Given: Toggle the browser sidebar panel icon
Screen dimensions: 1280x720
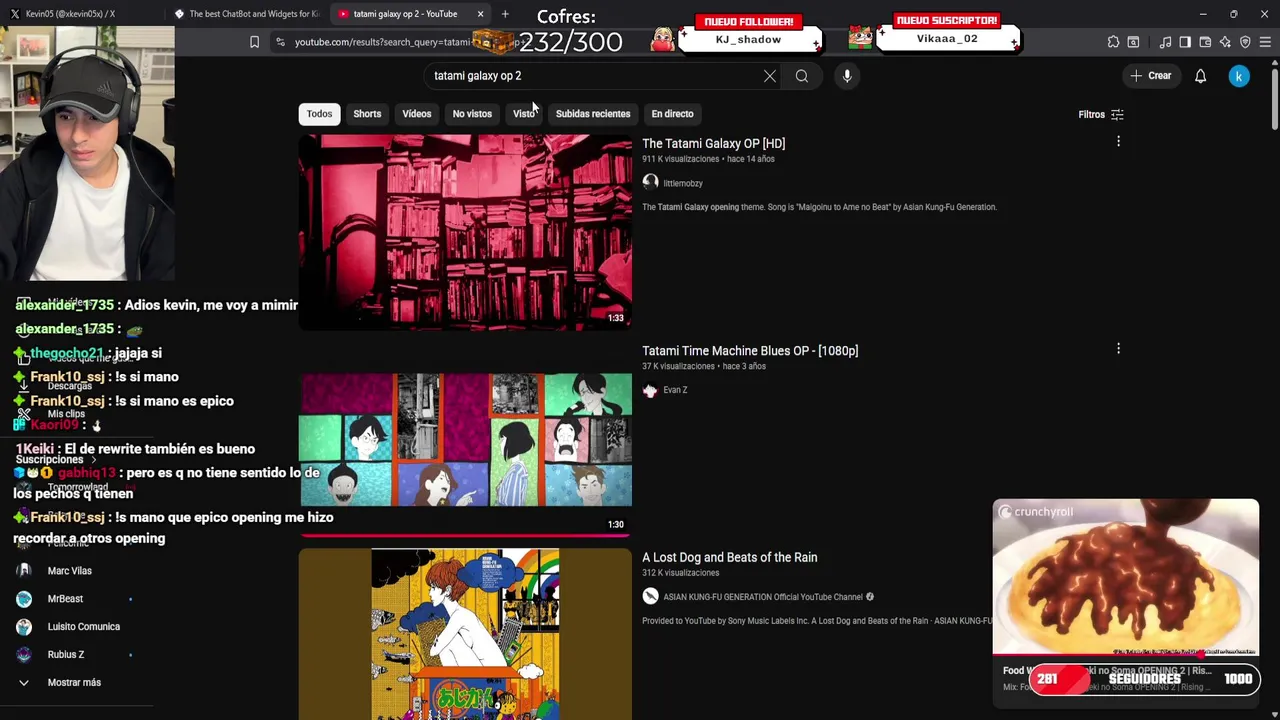Looking at the screenshot, I should [x=1185, y=42].
